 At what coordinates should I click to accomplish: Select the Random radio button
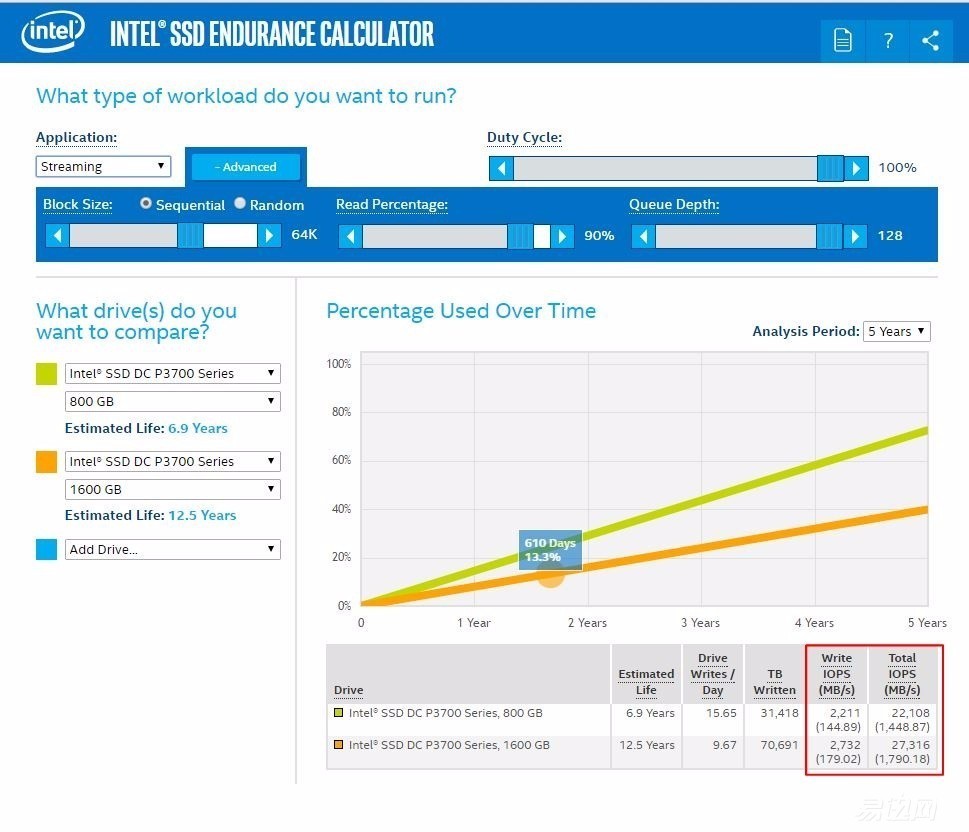click(x=240, y=203)
